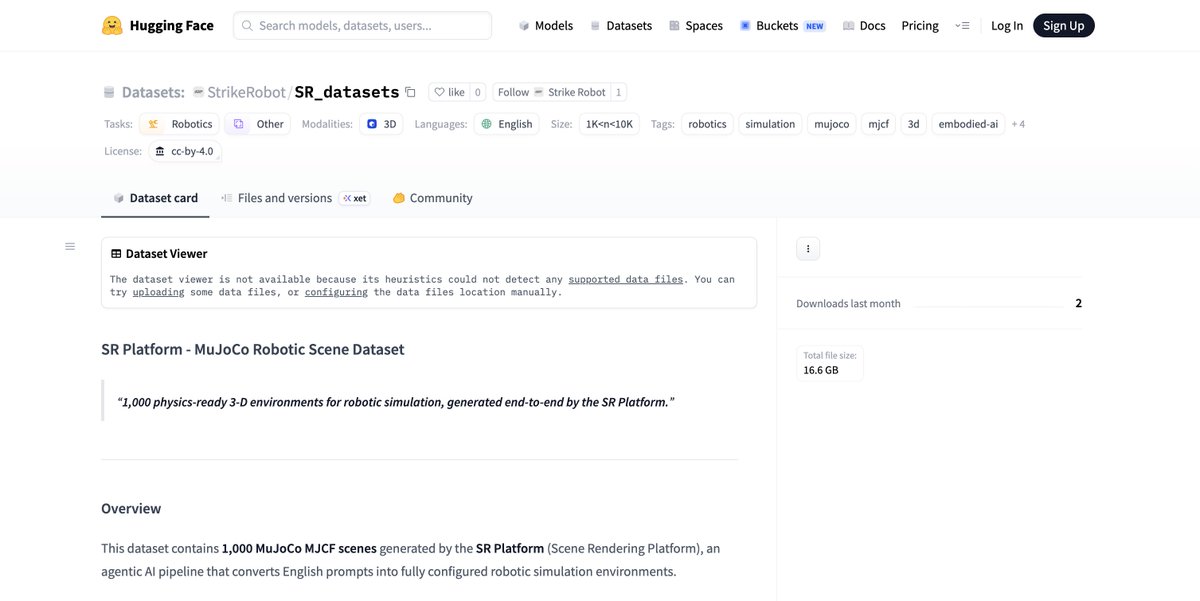
Task: Filter by the English language tag
Action: coord(506,124)
